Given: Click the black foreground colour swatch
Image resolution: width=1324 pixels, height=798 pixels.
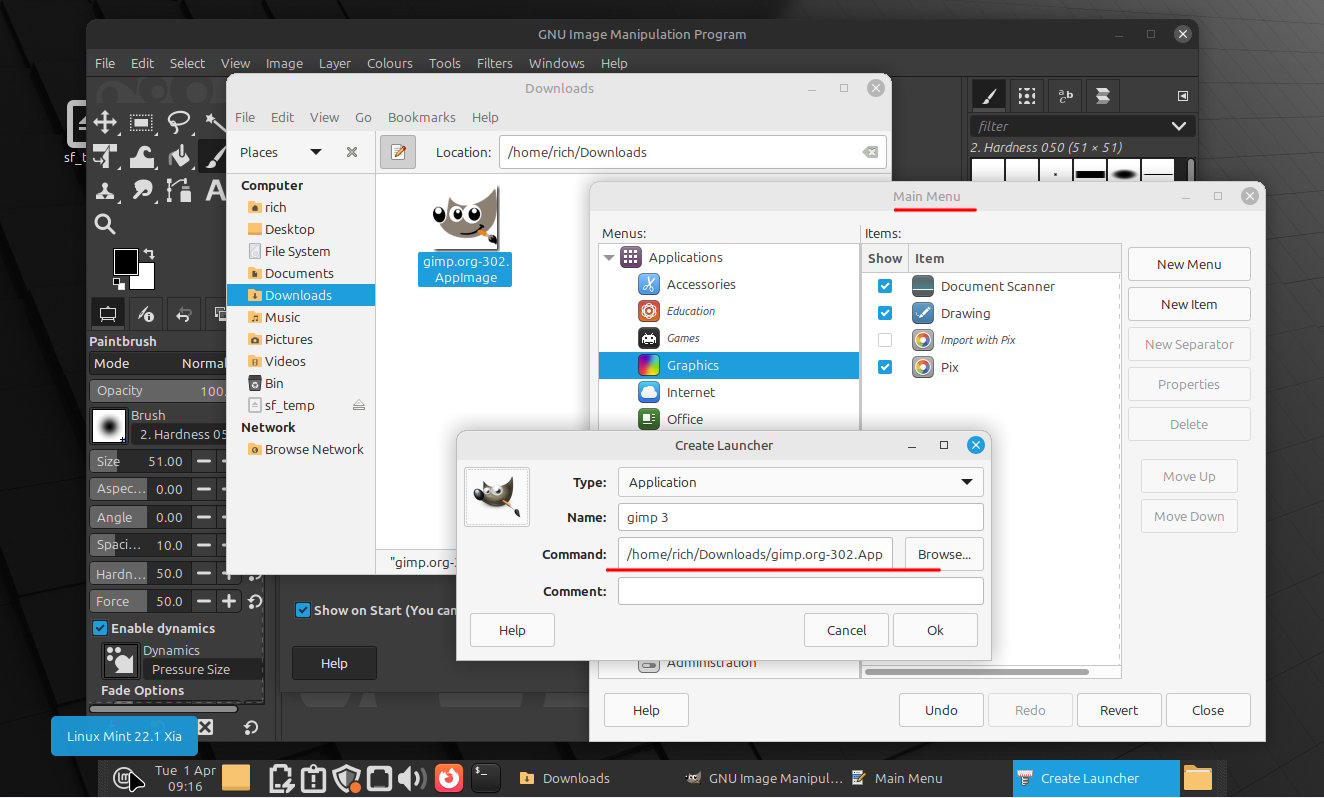Looking at the screenshot, I should tap(124, 260).
